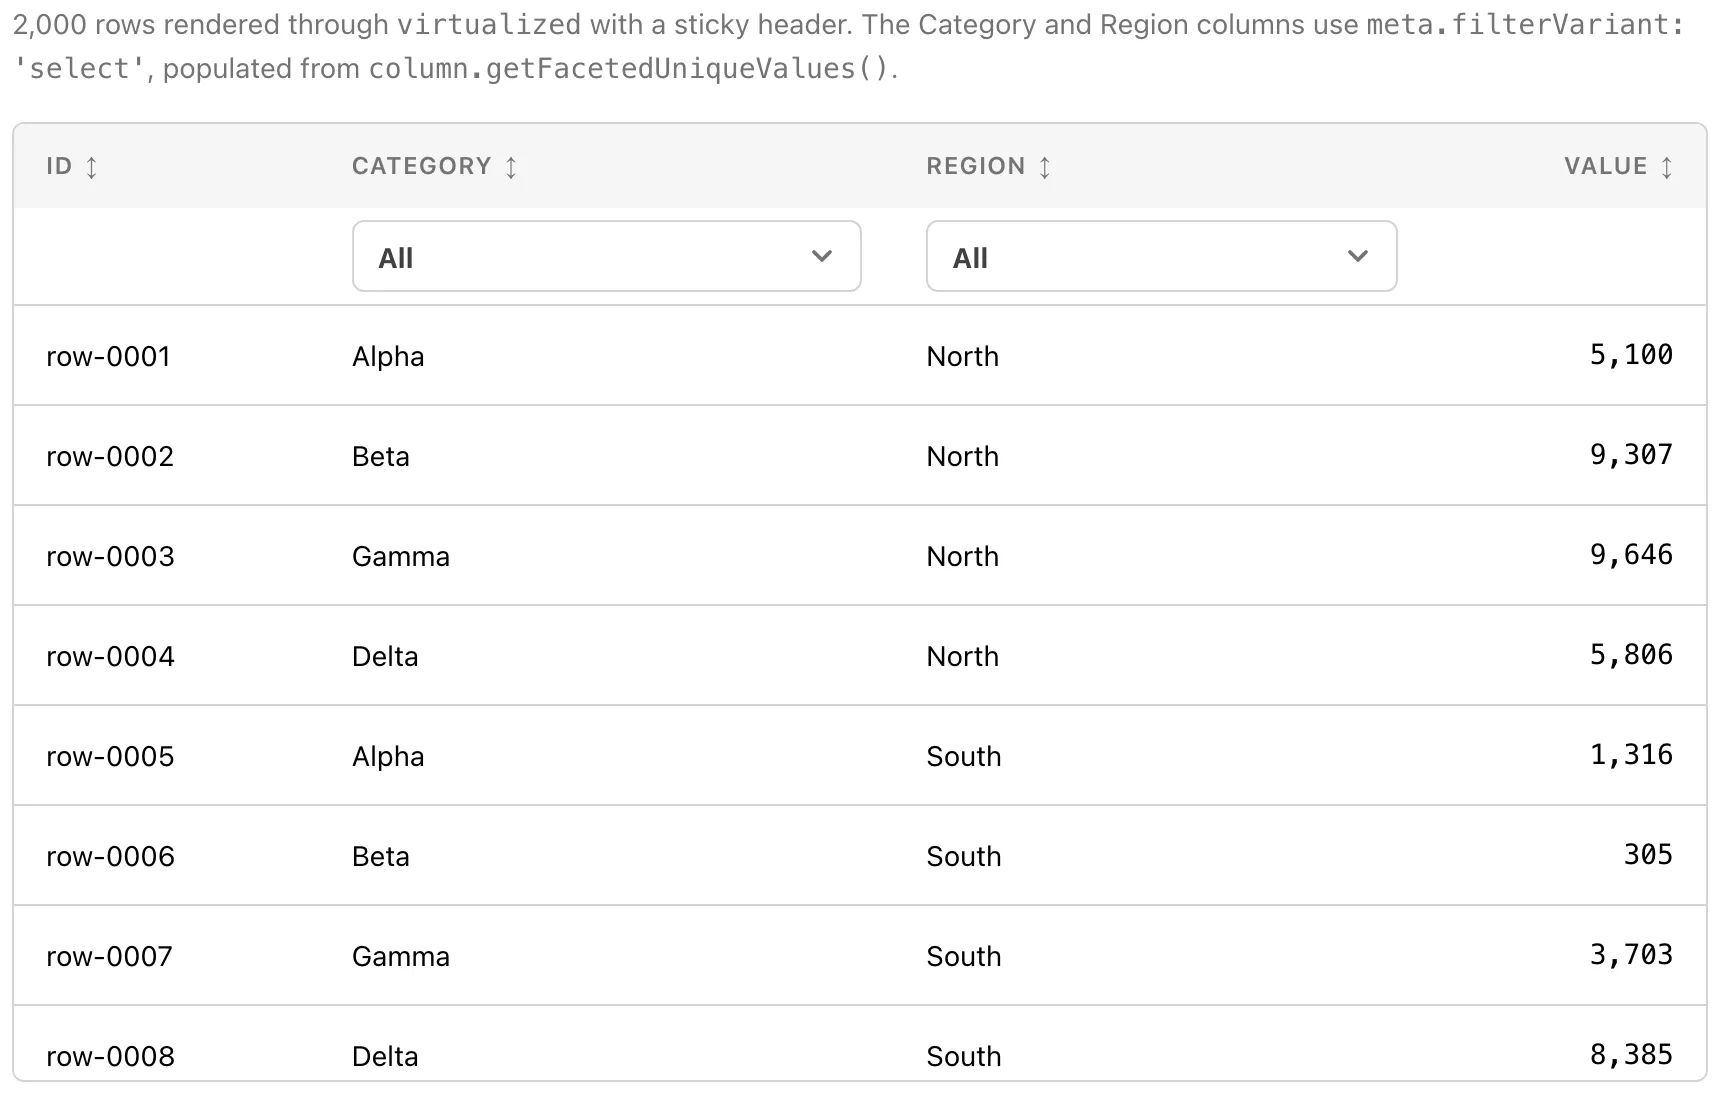Screen dimensions: 1720x1094
Task: Select the row-0008 ID cell
Action: pyautogui.click(x=110, y=1057)
